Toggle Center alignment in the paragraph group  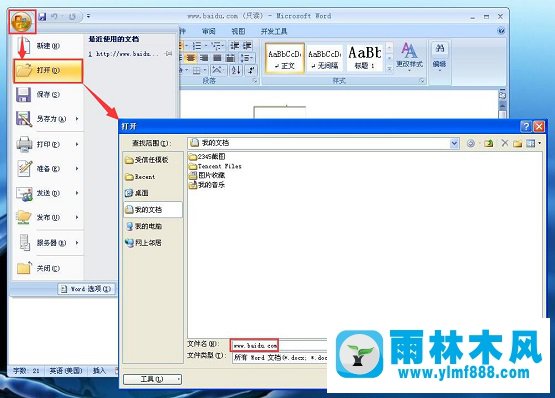point(191,58)
